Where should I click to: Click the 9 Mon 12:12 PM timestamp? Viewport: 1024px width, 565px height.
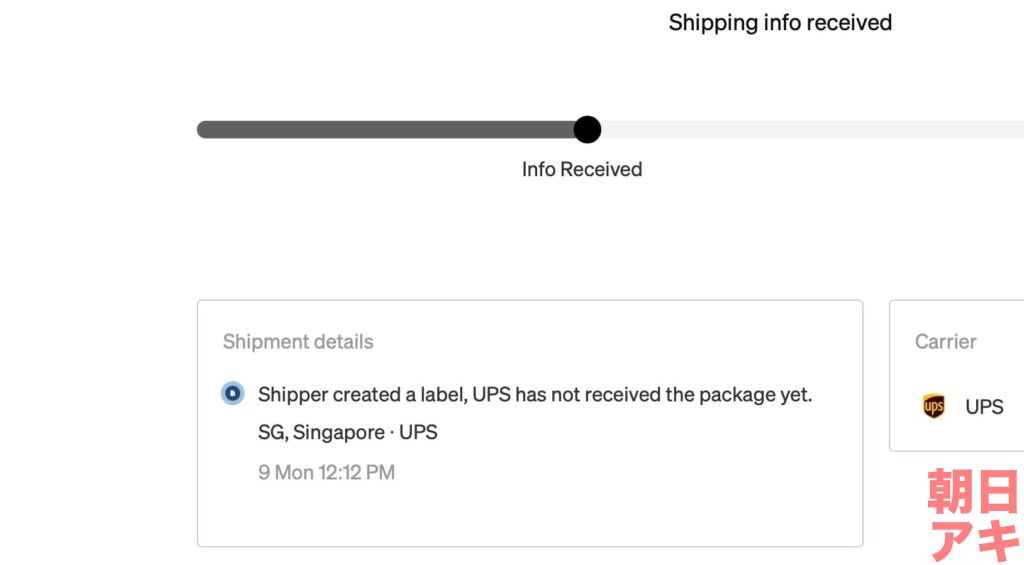(327, 472)
